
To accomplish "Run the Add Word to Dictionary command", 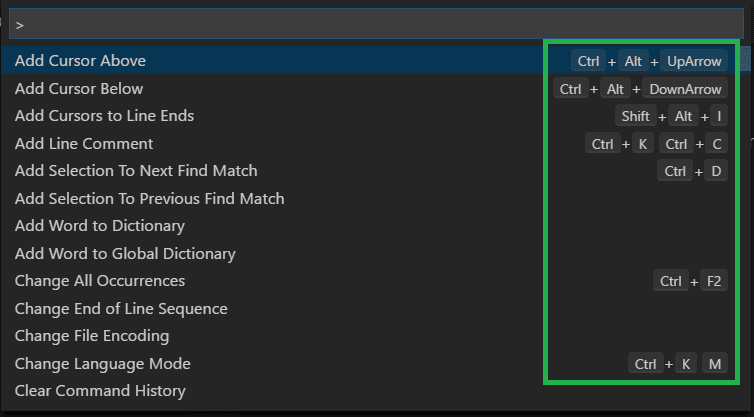I will click(100, 226).
